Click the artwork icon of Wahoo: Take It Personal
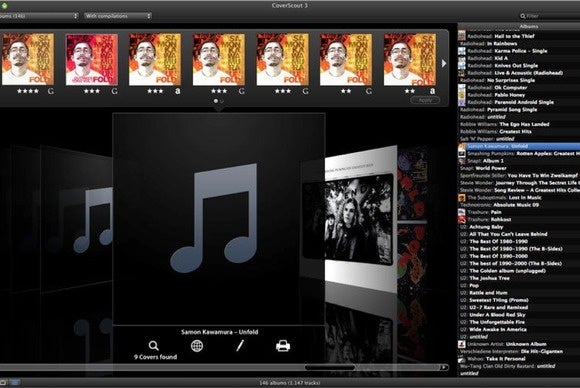 click(x=462, y=359)
